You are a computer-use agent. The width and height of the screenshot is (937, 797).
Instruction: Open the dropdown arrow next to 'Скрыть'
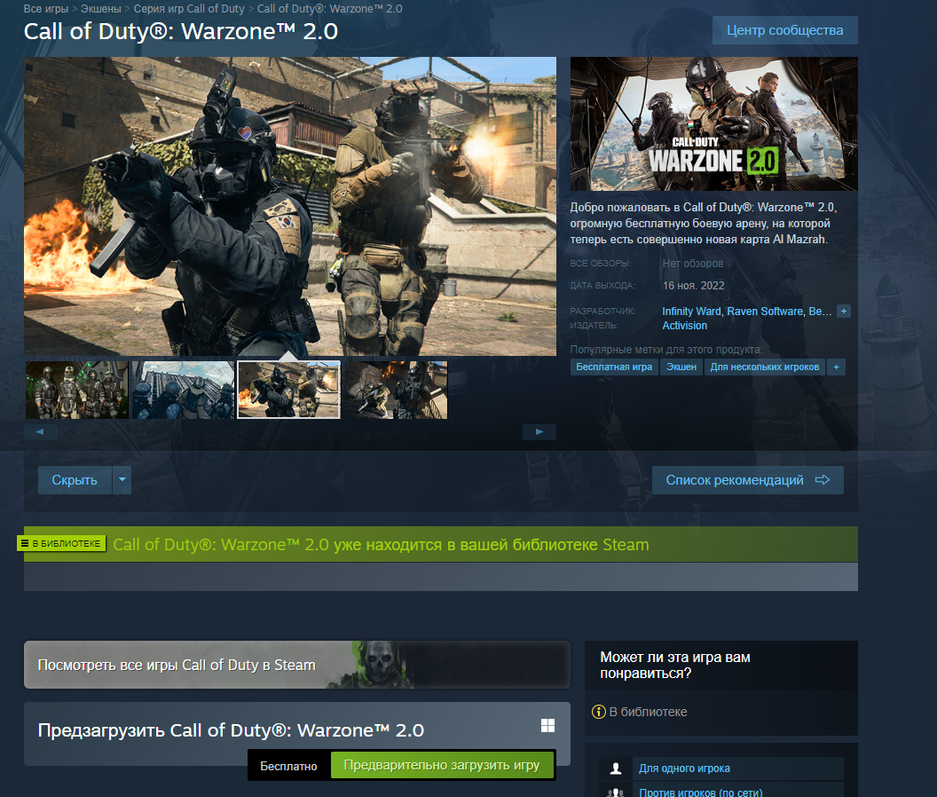point(122,480)
